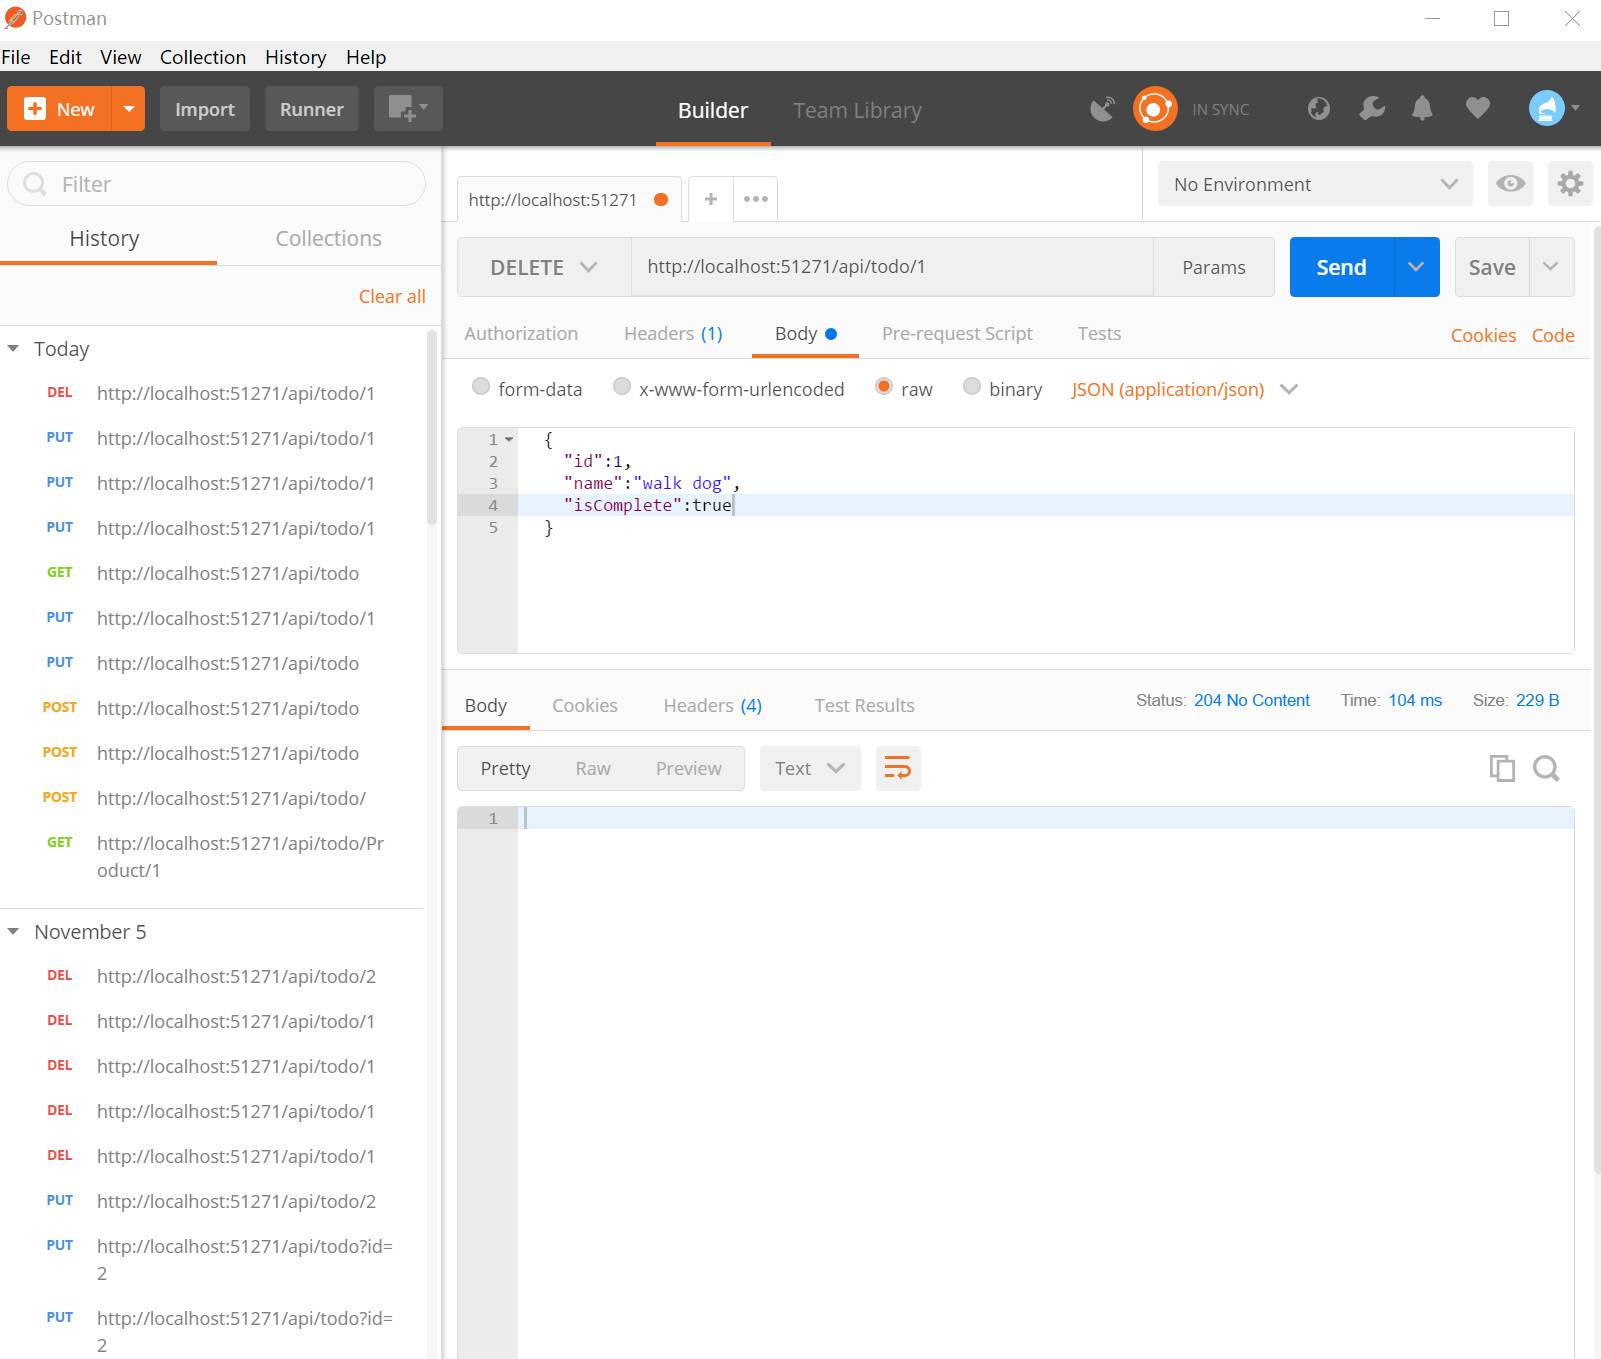Select DEL api/todo/2 history entry

[x=213, y=976]
